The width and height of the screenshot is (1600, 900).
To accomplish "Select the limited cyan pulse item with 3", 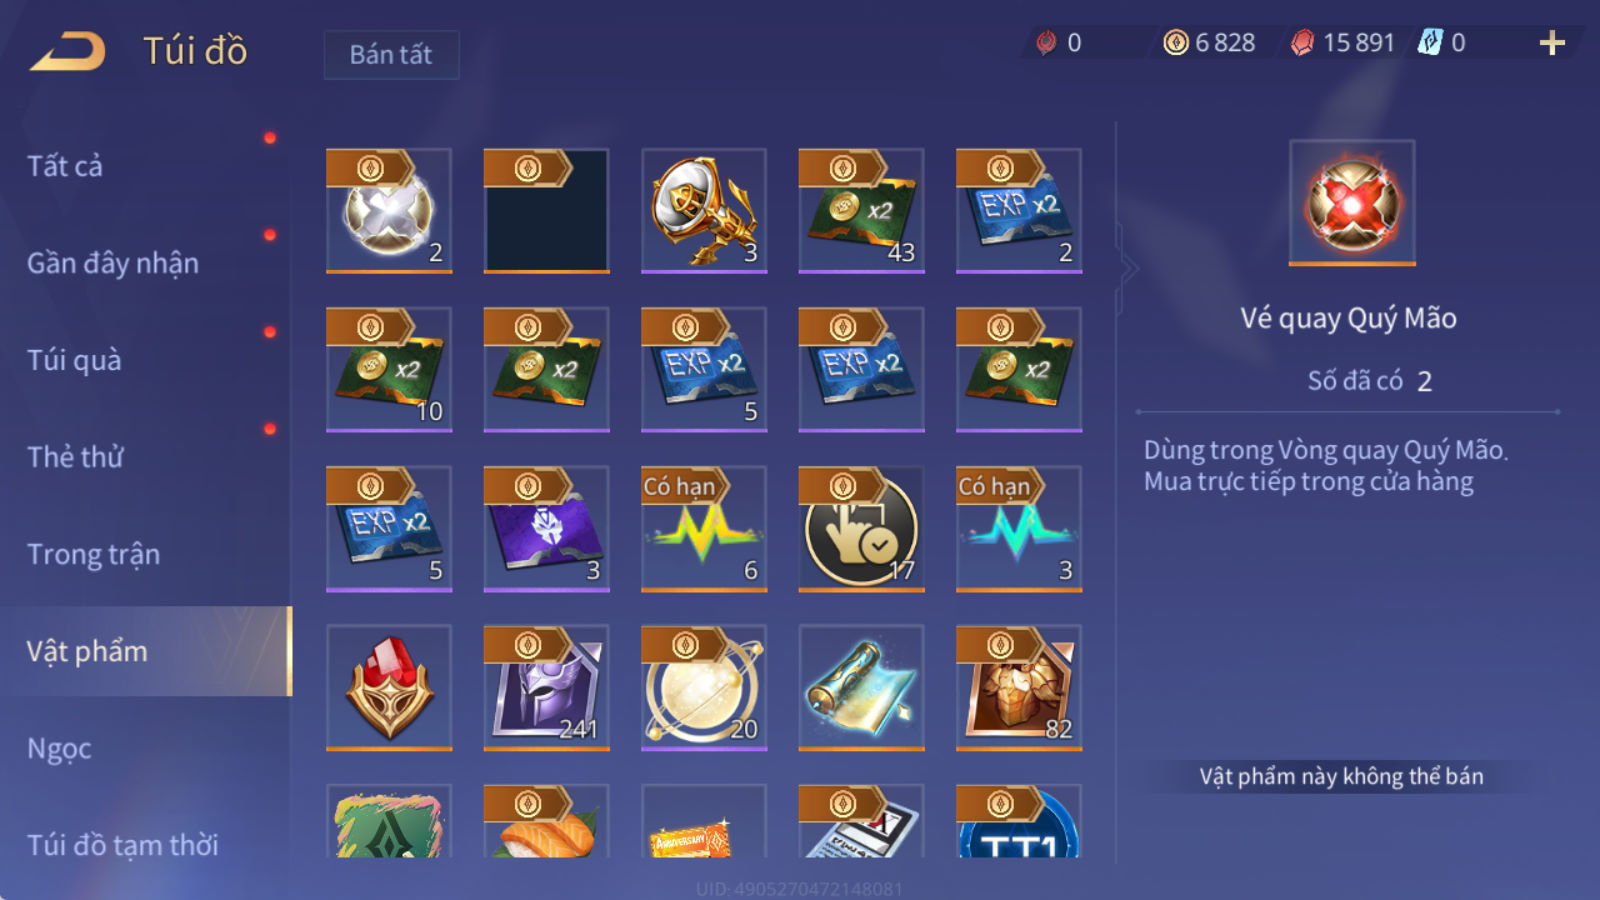I will coord(1019,529).
